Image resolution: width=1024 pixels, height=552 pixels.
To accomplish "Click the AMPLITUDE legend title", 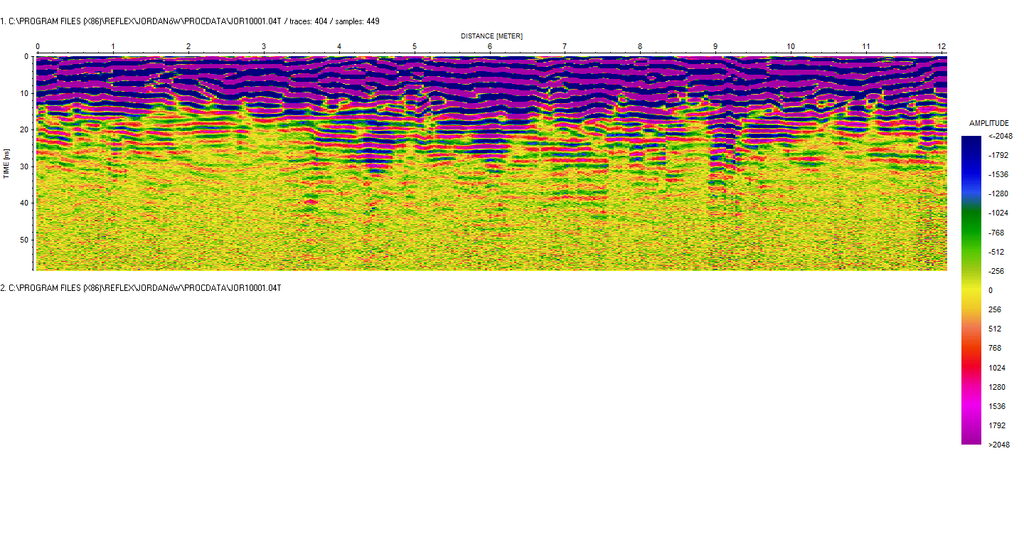I will coord(989,123).
